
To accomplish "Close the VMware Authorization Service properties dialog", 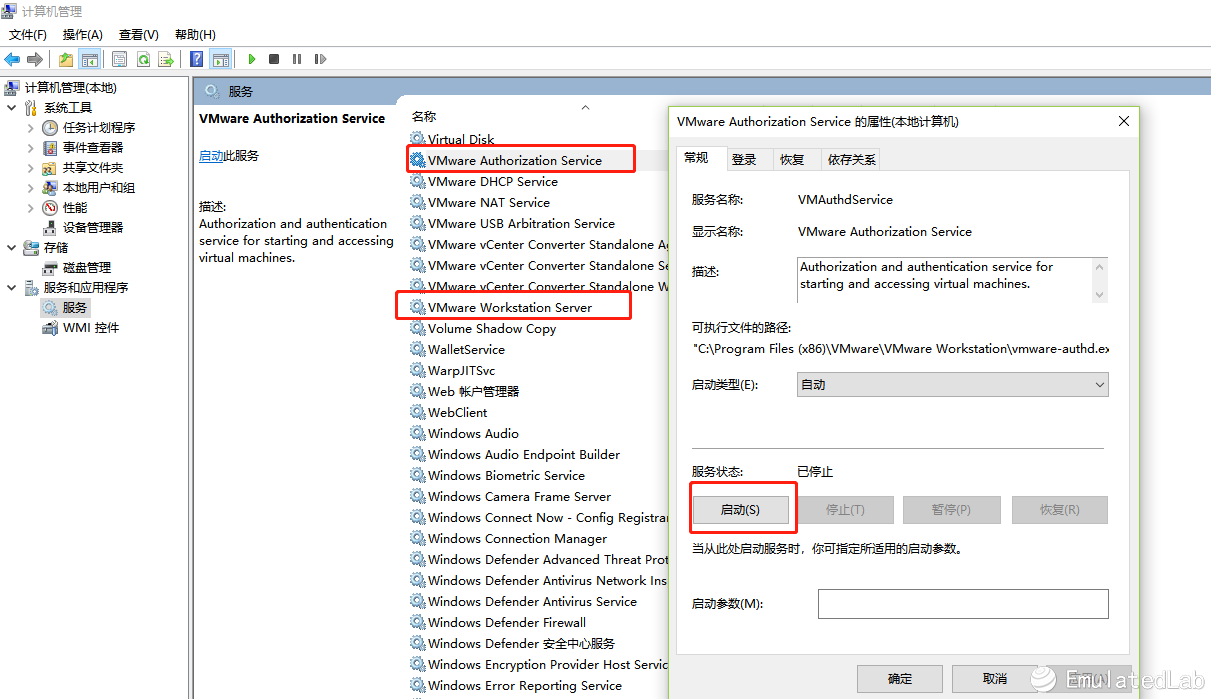I will point(1124,122).
